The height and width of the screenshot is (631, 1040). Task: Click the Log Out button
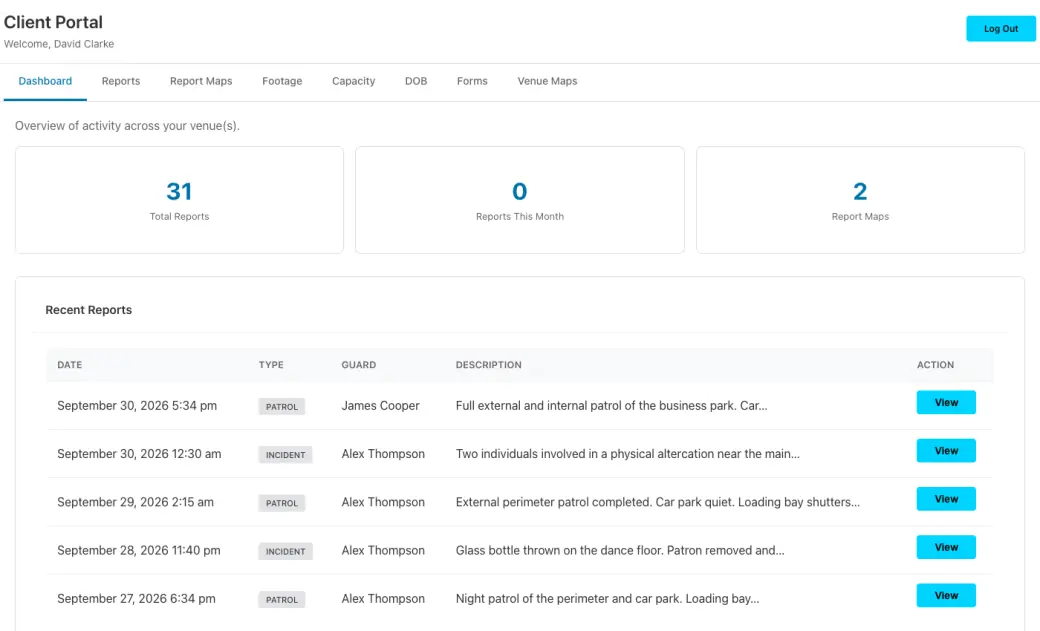point(1001,29)
